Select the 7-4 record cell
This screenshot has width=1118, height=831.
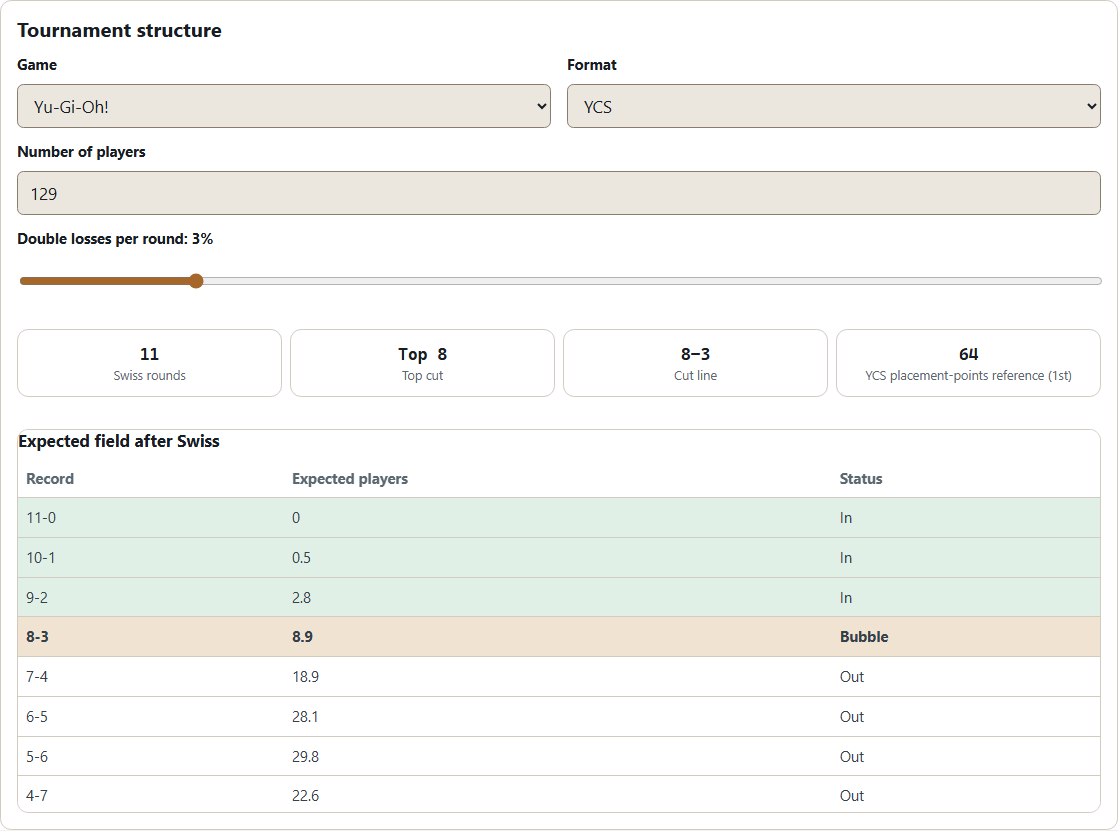click(x=37, y=677)
